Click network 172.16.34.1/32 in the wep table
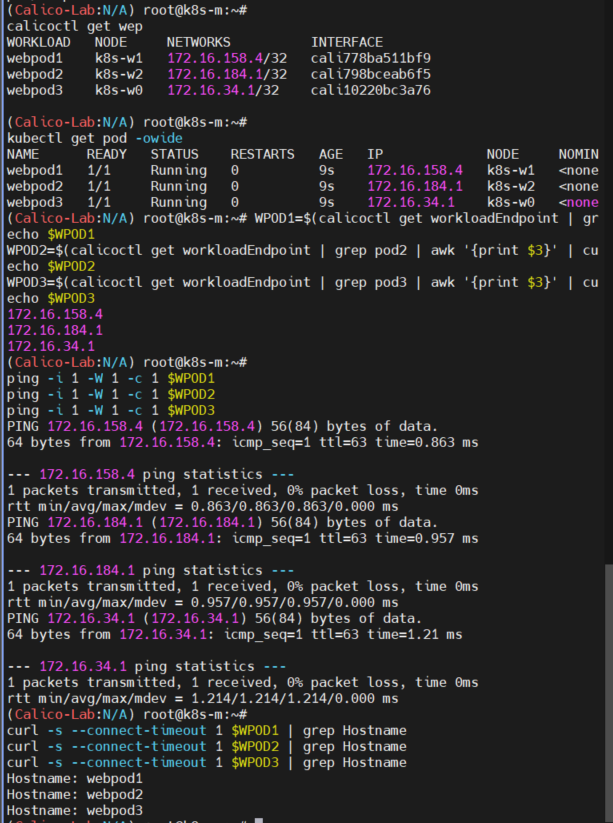The width and height of the screenshot is (613, 823). (223, 90)
